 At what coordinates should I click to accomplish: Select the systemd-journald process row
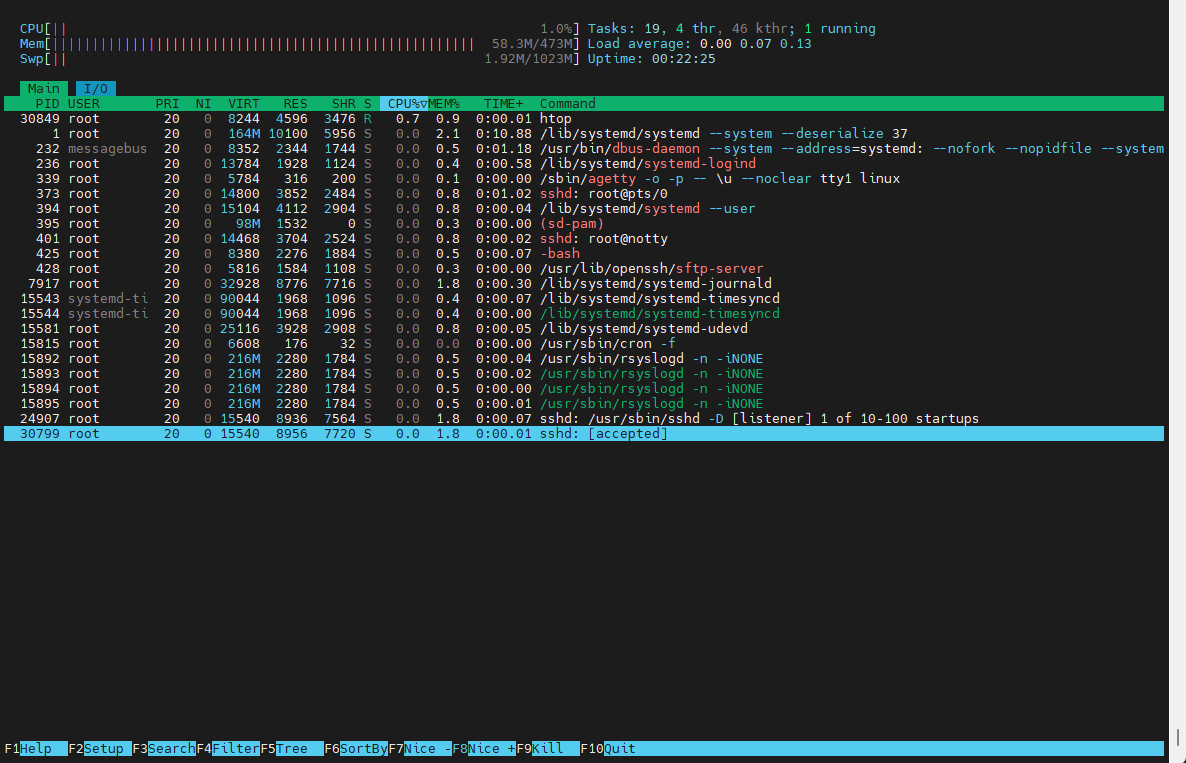584,284
